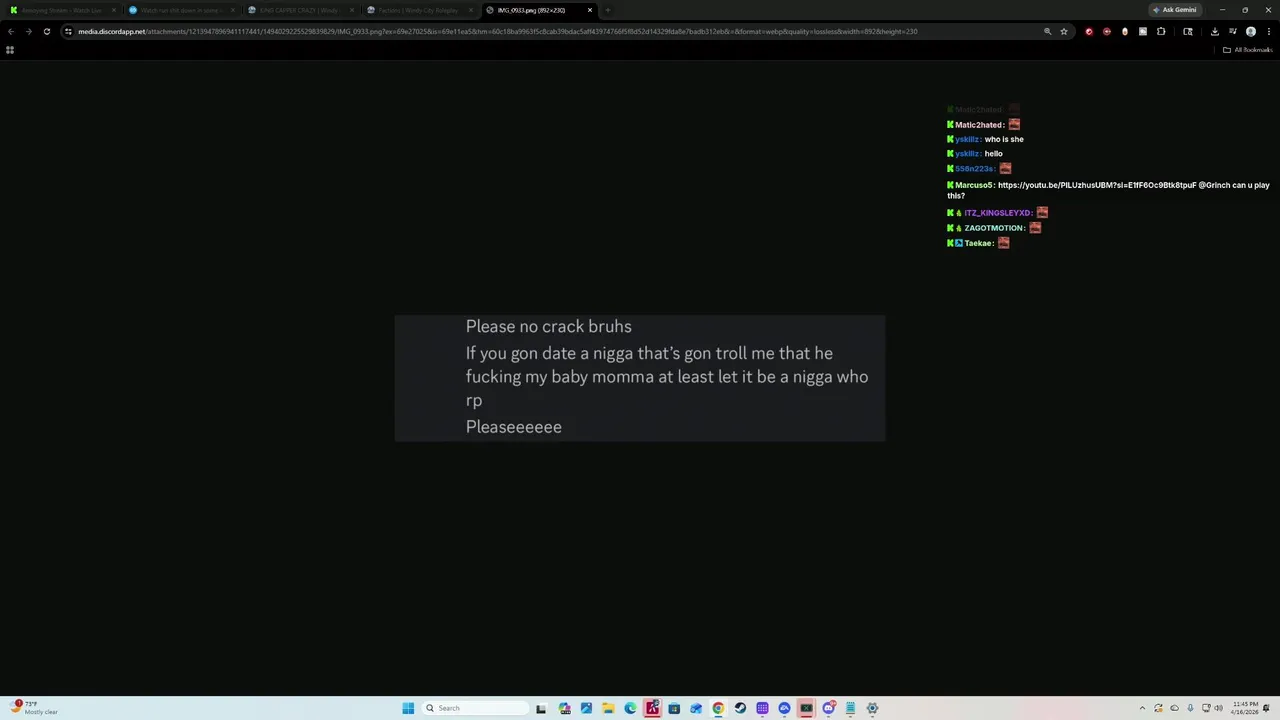Click the taskbar Search box

click(475, 708)
